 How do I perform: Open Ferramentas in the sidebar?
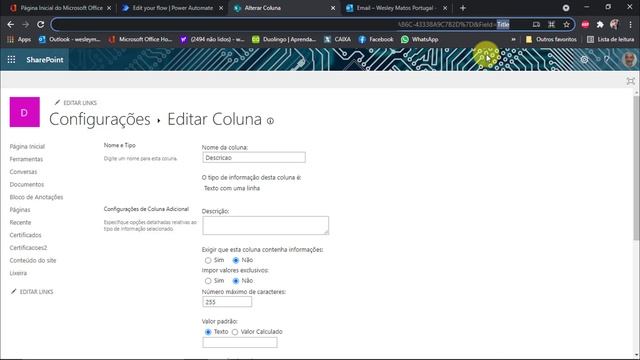click(x=26, y=159)
